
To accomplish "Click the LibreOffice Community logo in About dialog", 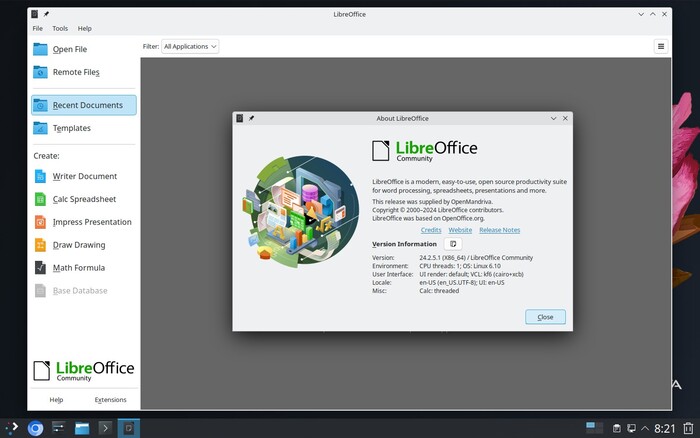I will (425, 151).
